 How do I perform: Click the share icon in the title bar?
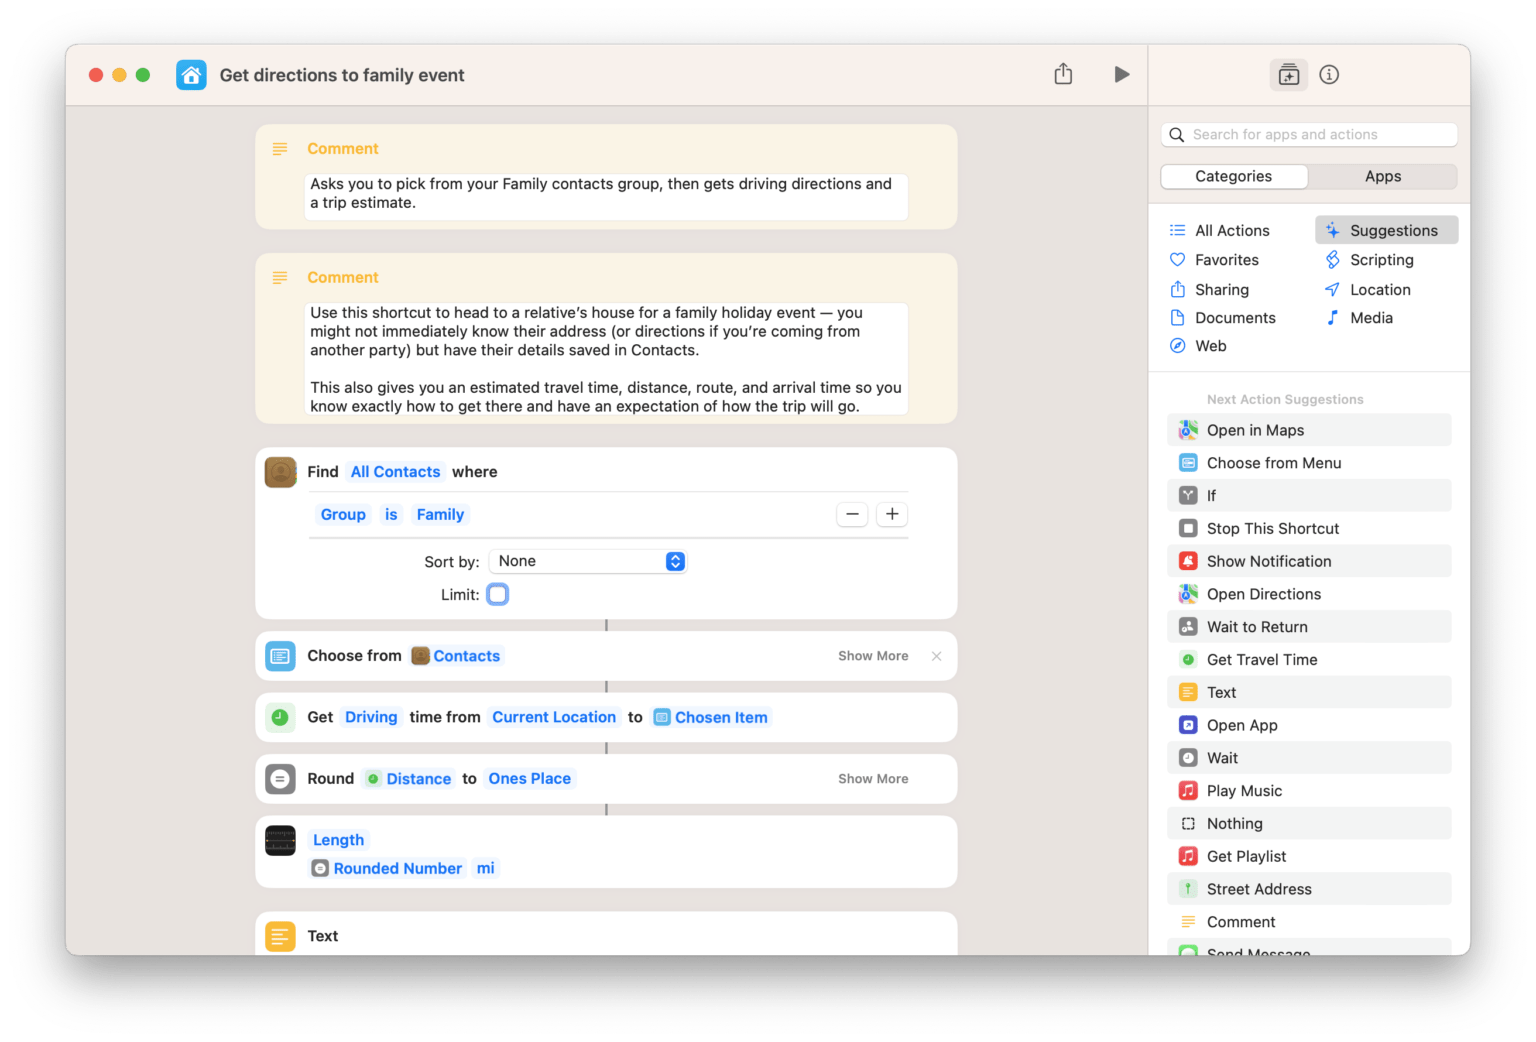pyautogui.click(x=1063, y=74)
